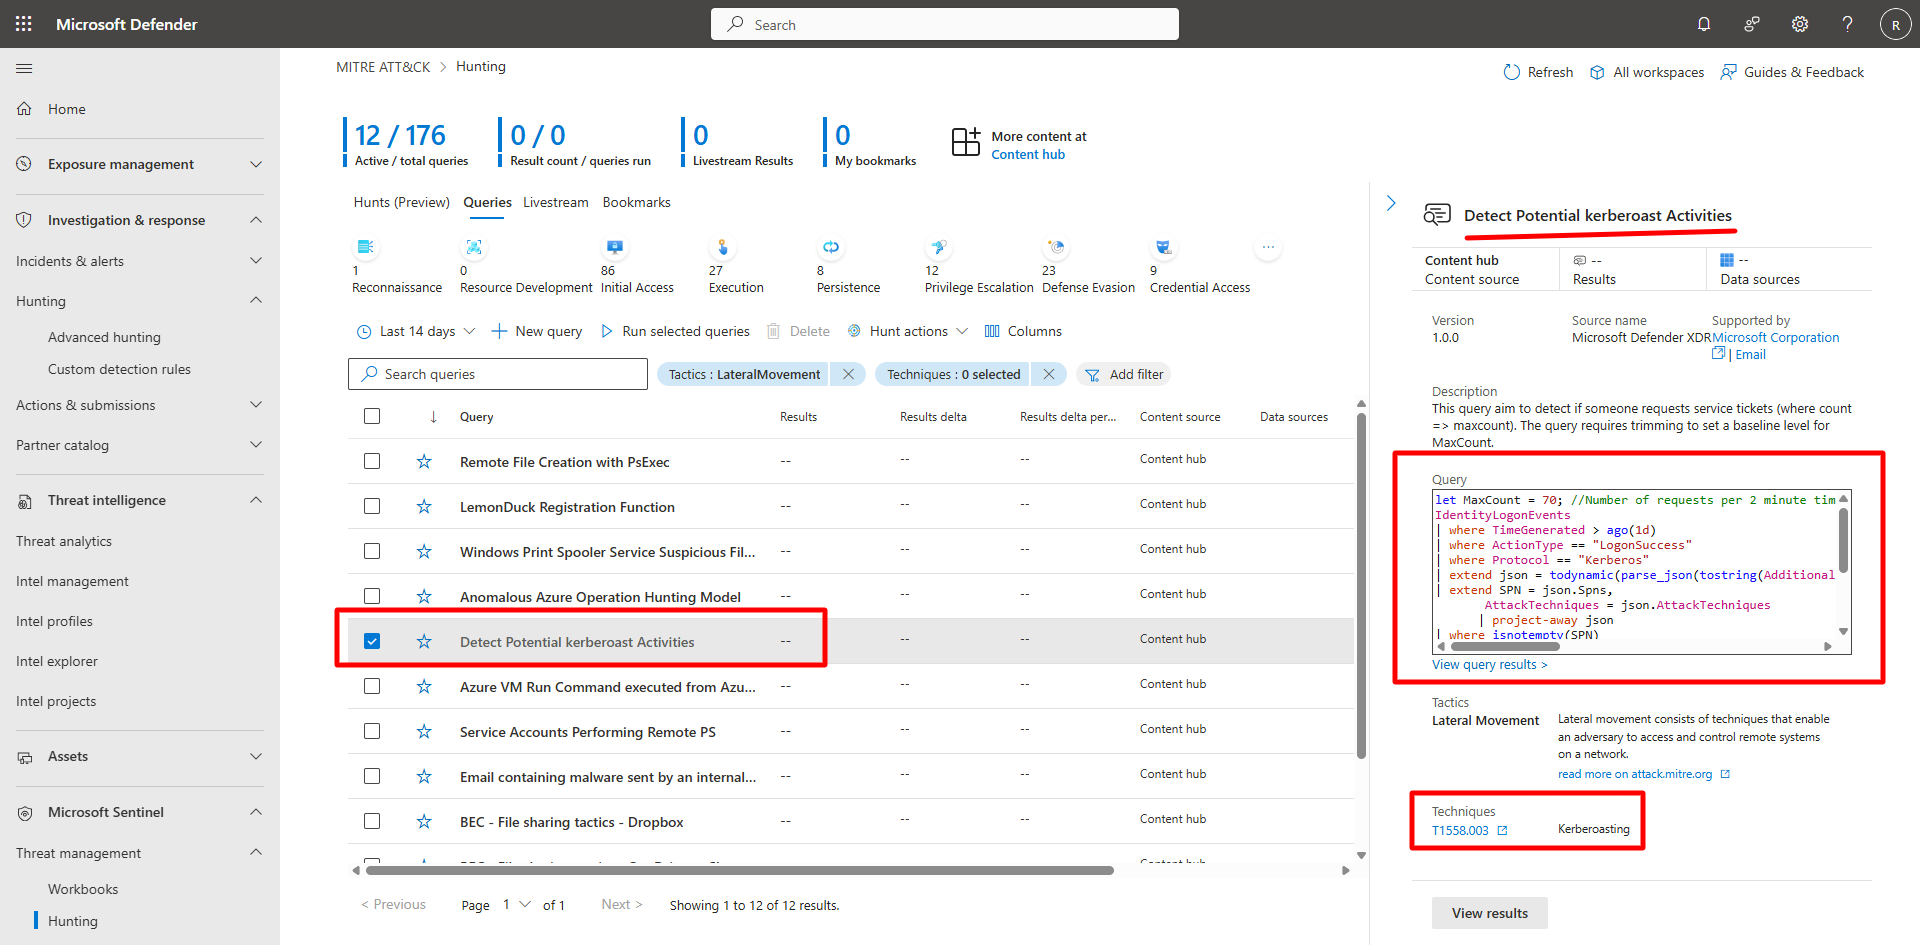Screen dimensions: 1920x945
Task: Open the Hunt actions dropdown
Action: pos(908,331)
